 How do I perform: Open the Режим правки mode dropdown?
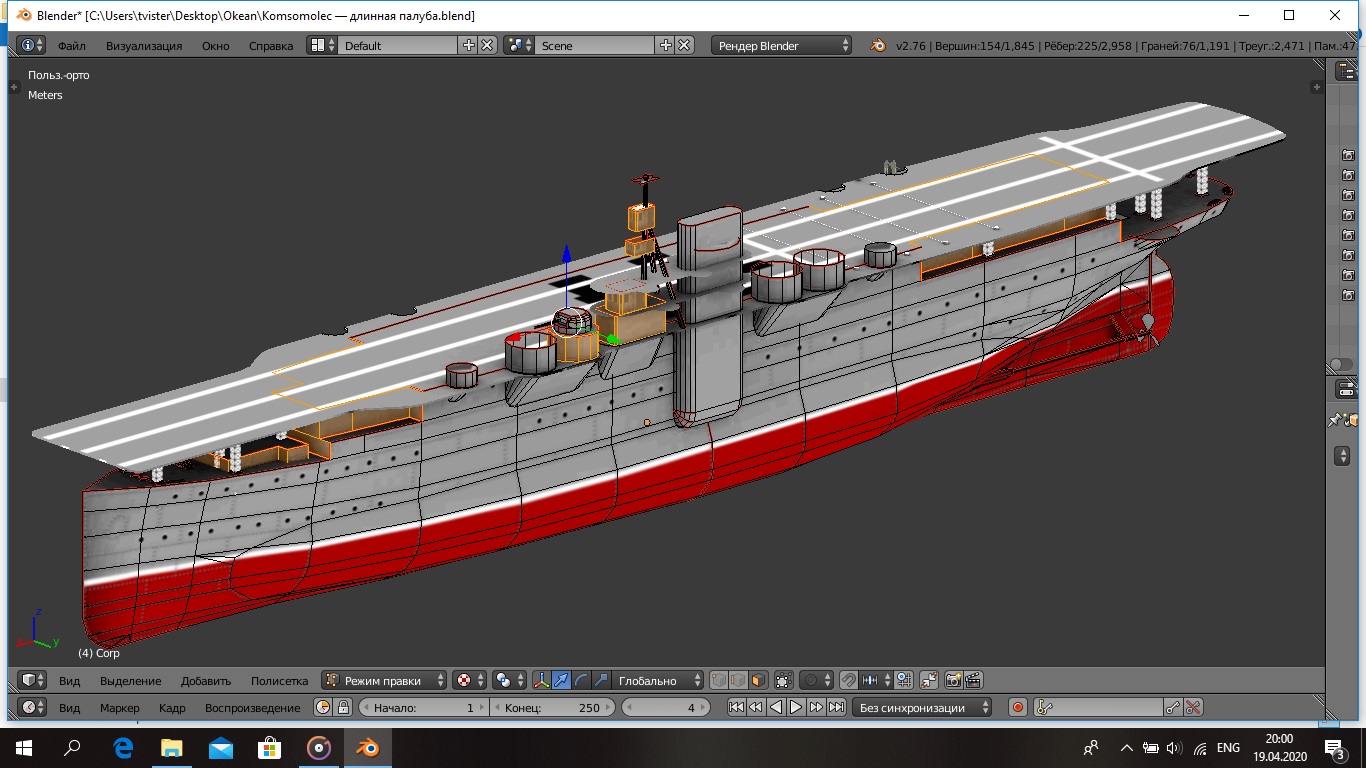coord(385,680)
